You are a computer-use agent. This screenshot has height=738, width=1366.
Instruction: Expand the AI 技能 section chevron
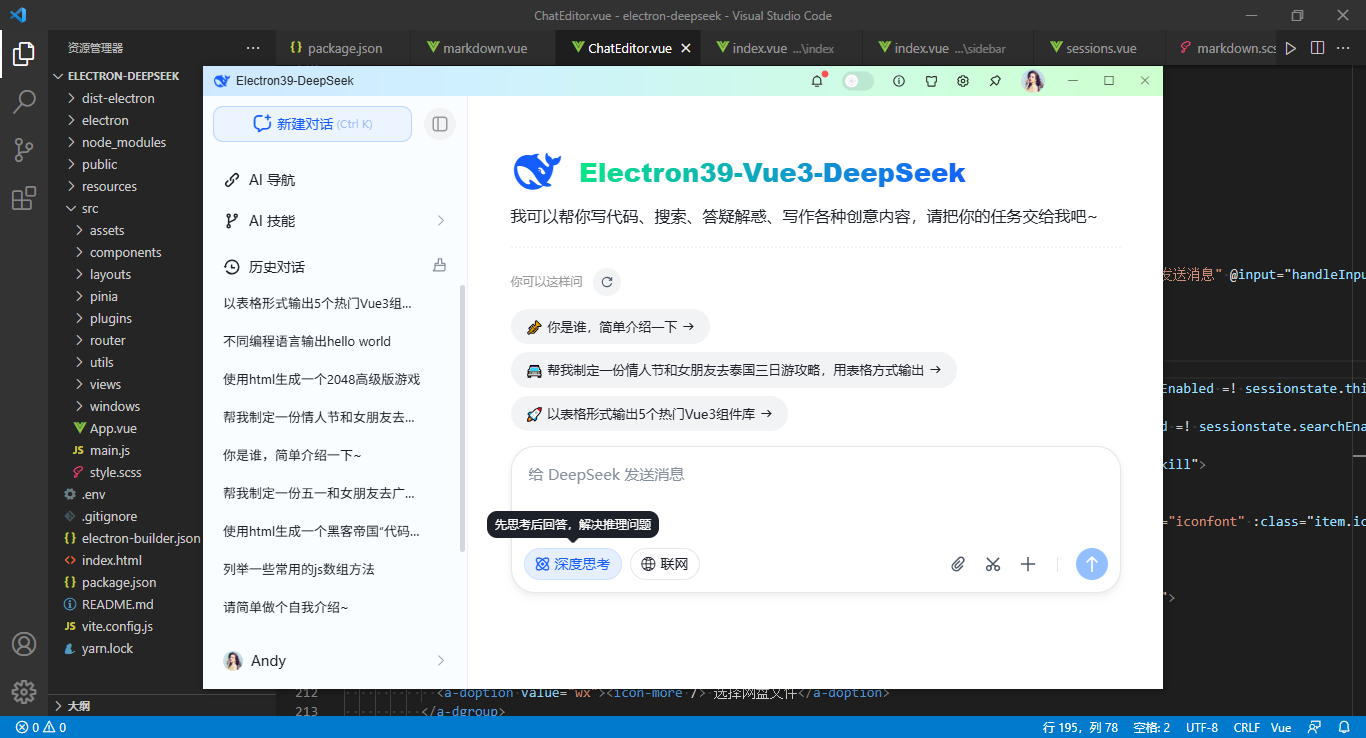(x=441, y=220)
